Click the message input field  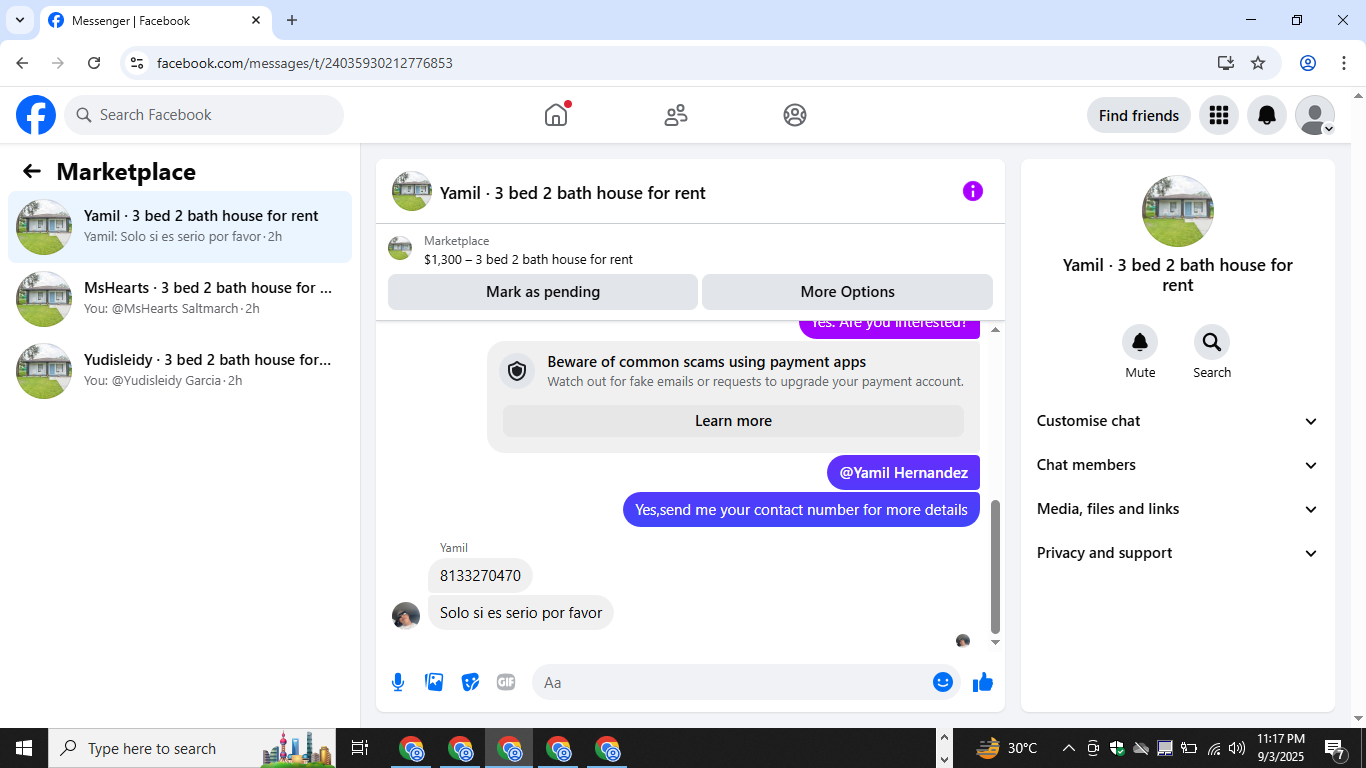coord(746,682)
